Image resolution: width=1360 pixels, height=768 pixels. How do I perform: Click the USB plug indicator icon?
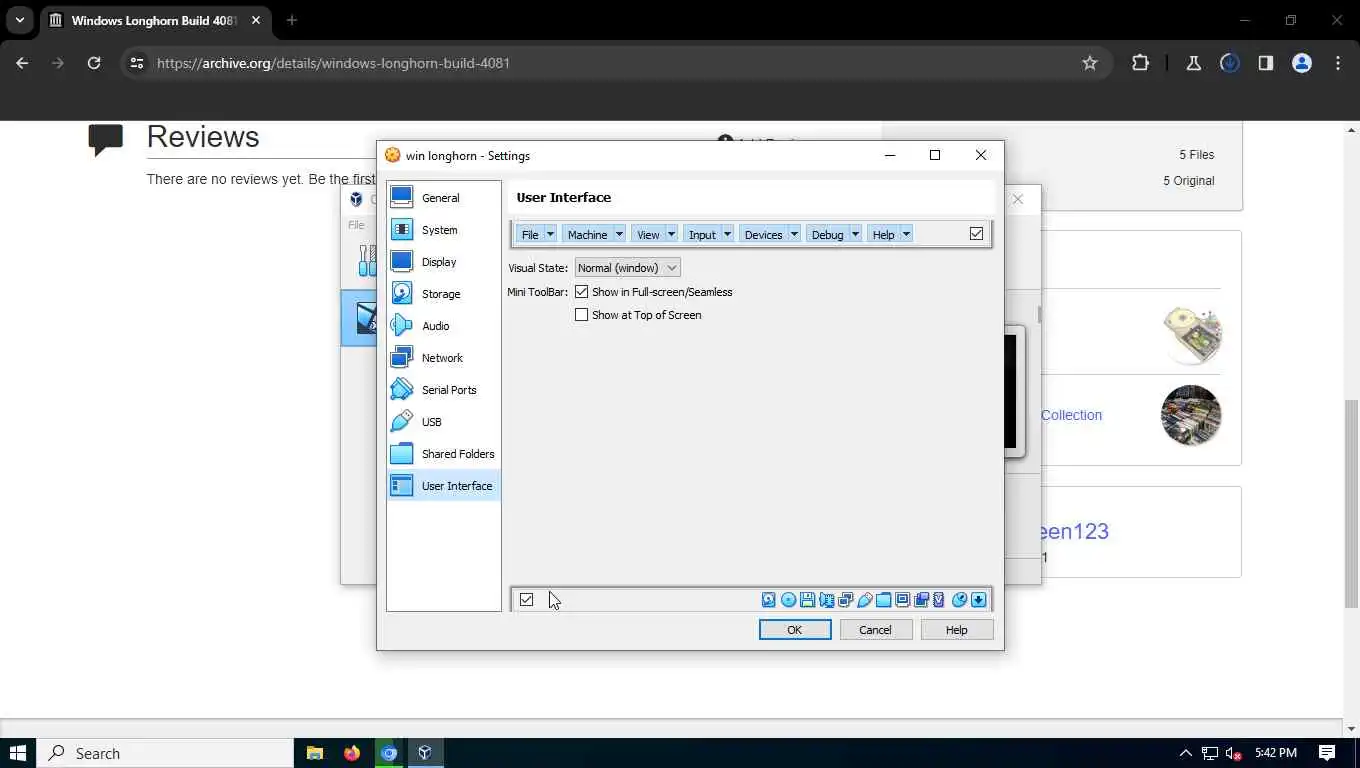(864, 600)
